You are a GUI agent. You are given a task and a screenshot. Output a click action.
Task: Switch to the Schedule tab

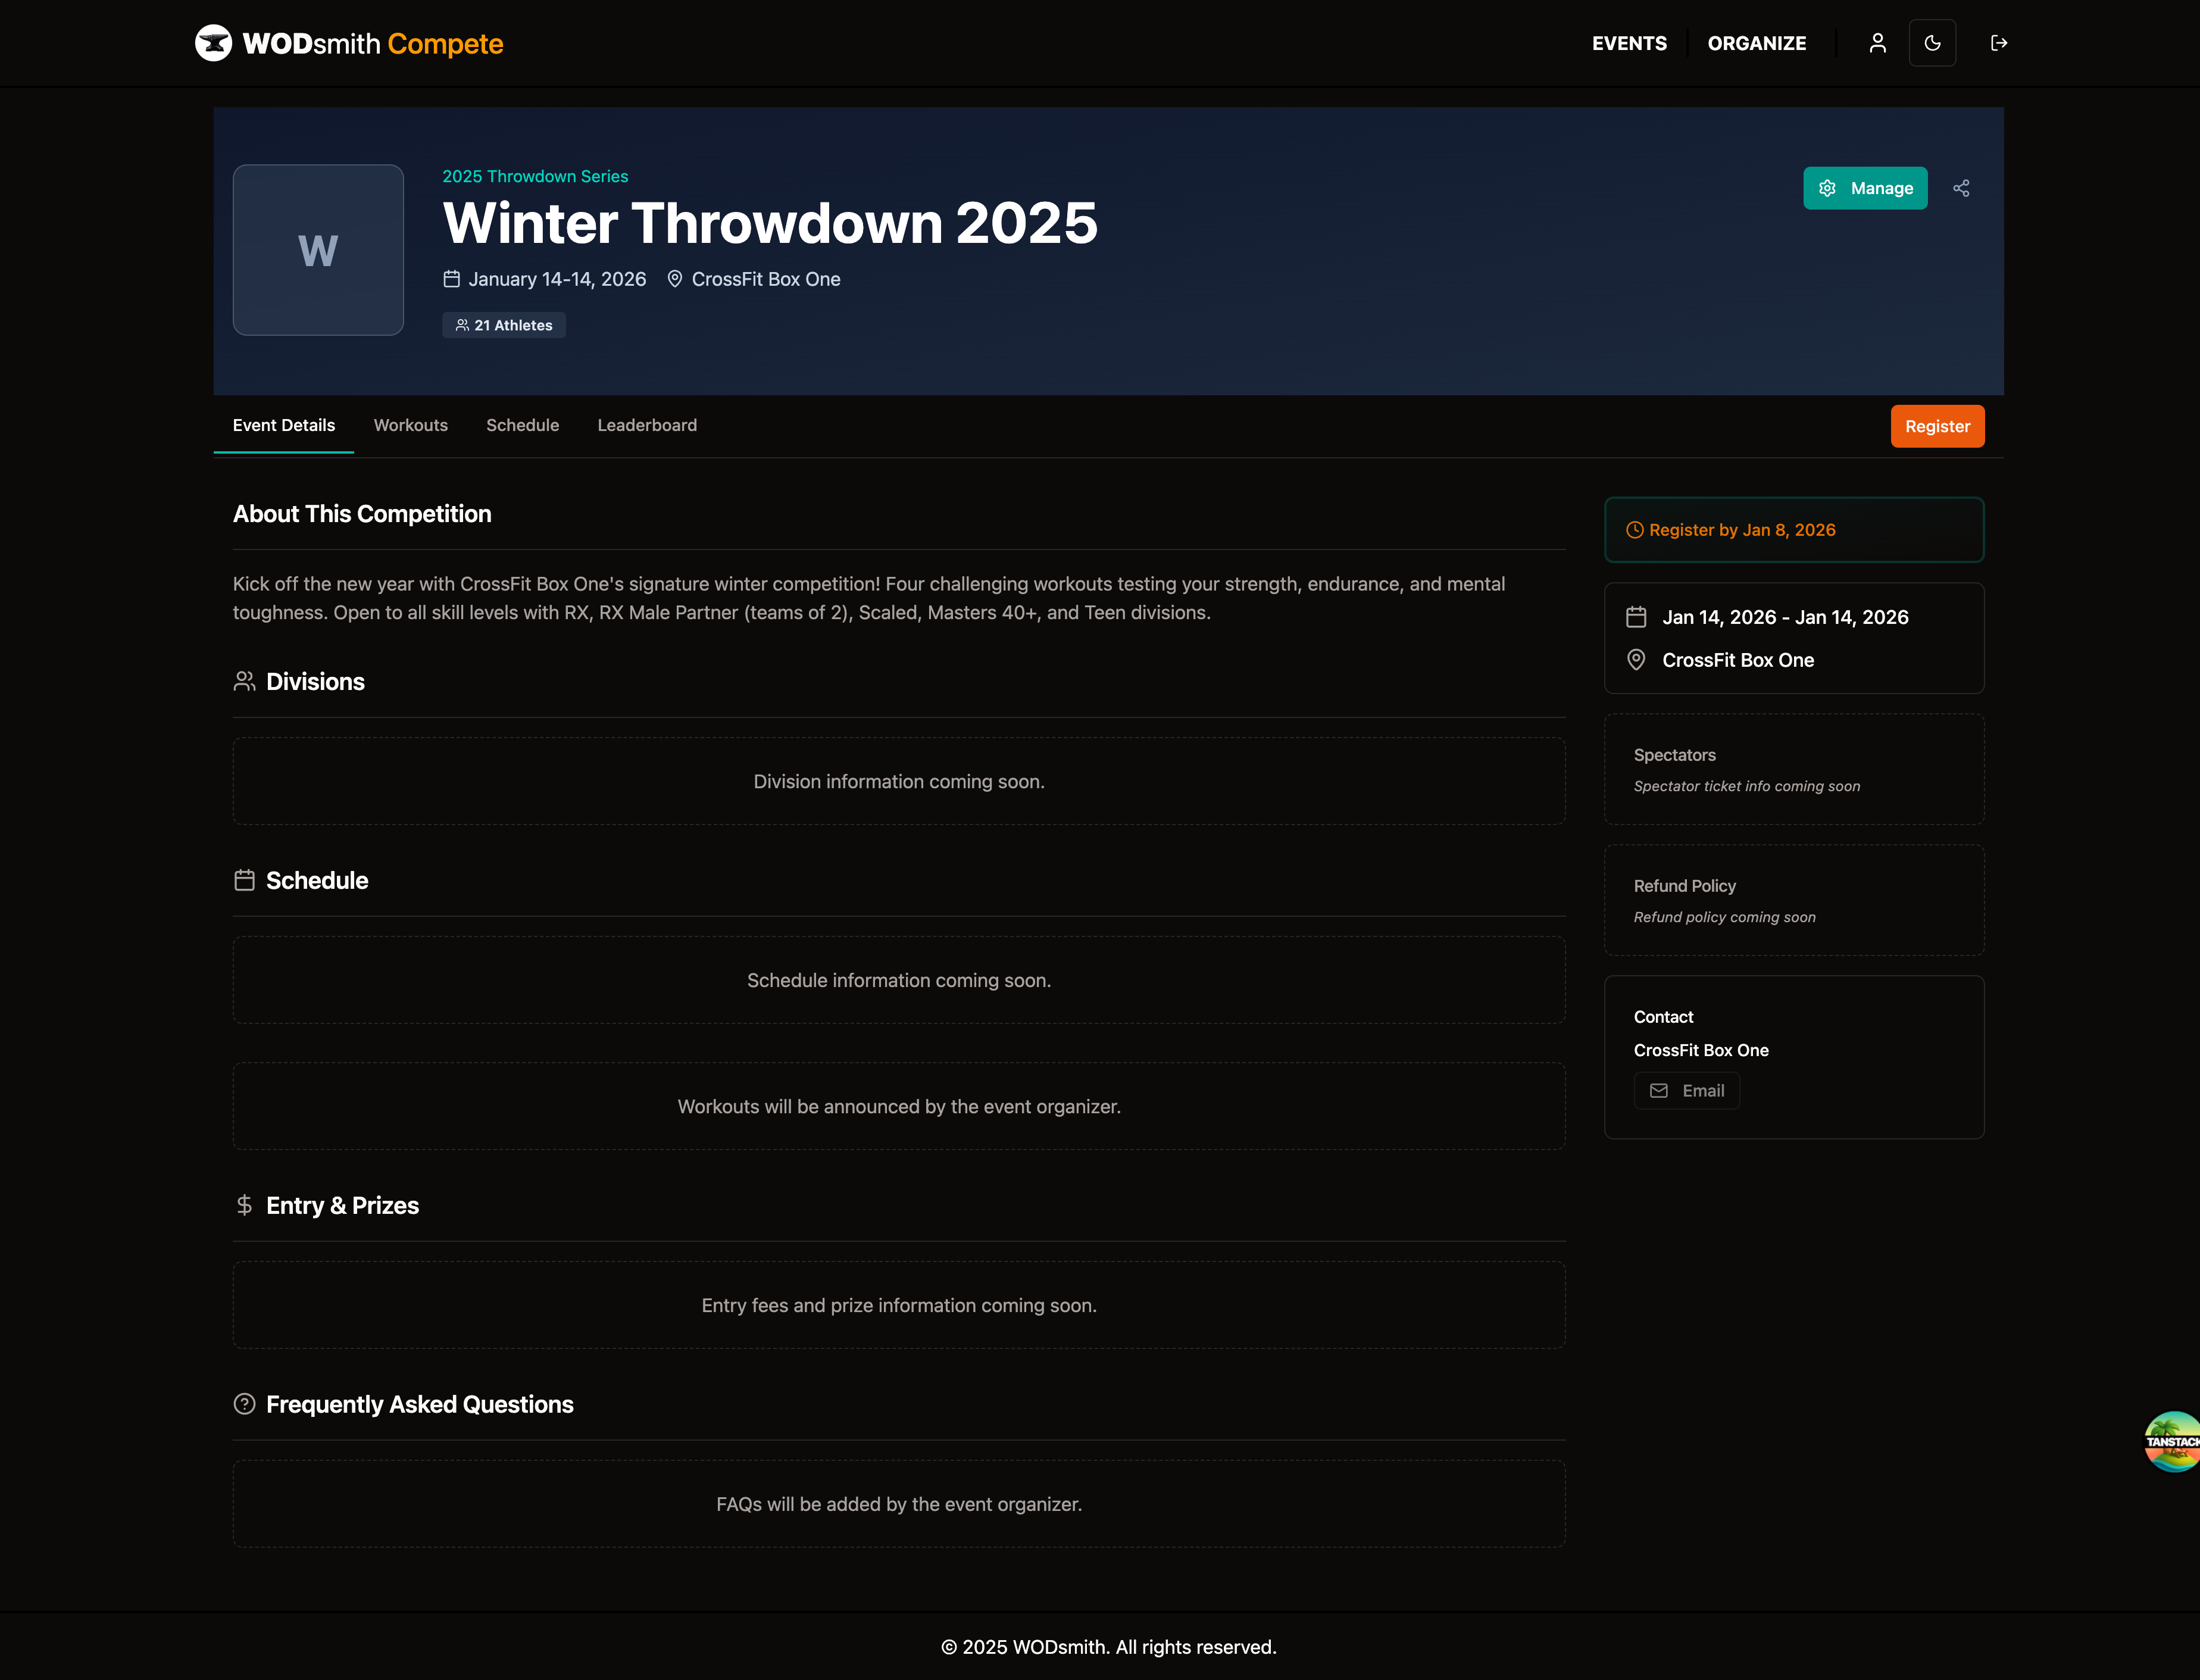point(522,425)
